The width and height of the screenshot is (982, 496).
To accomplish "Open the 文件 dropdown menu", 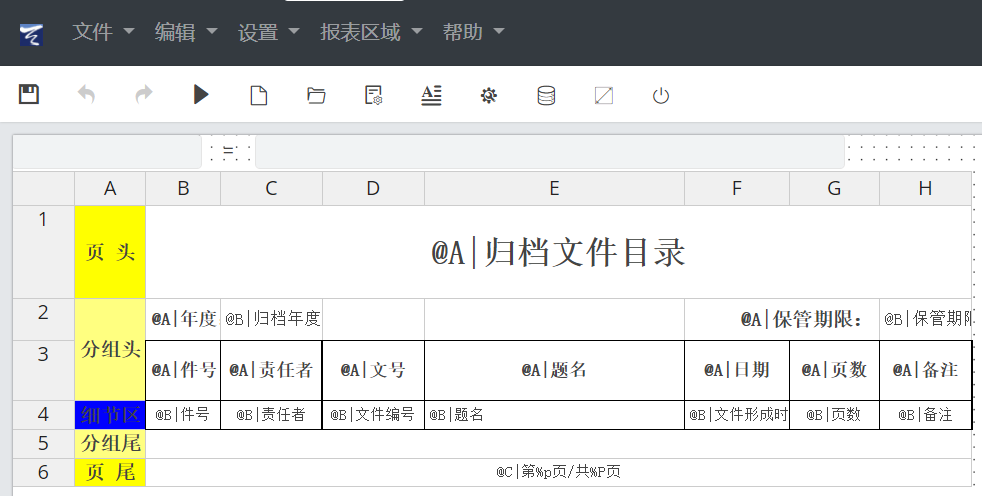I will [103, 32].
